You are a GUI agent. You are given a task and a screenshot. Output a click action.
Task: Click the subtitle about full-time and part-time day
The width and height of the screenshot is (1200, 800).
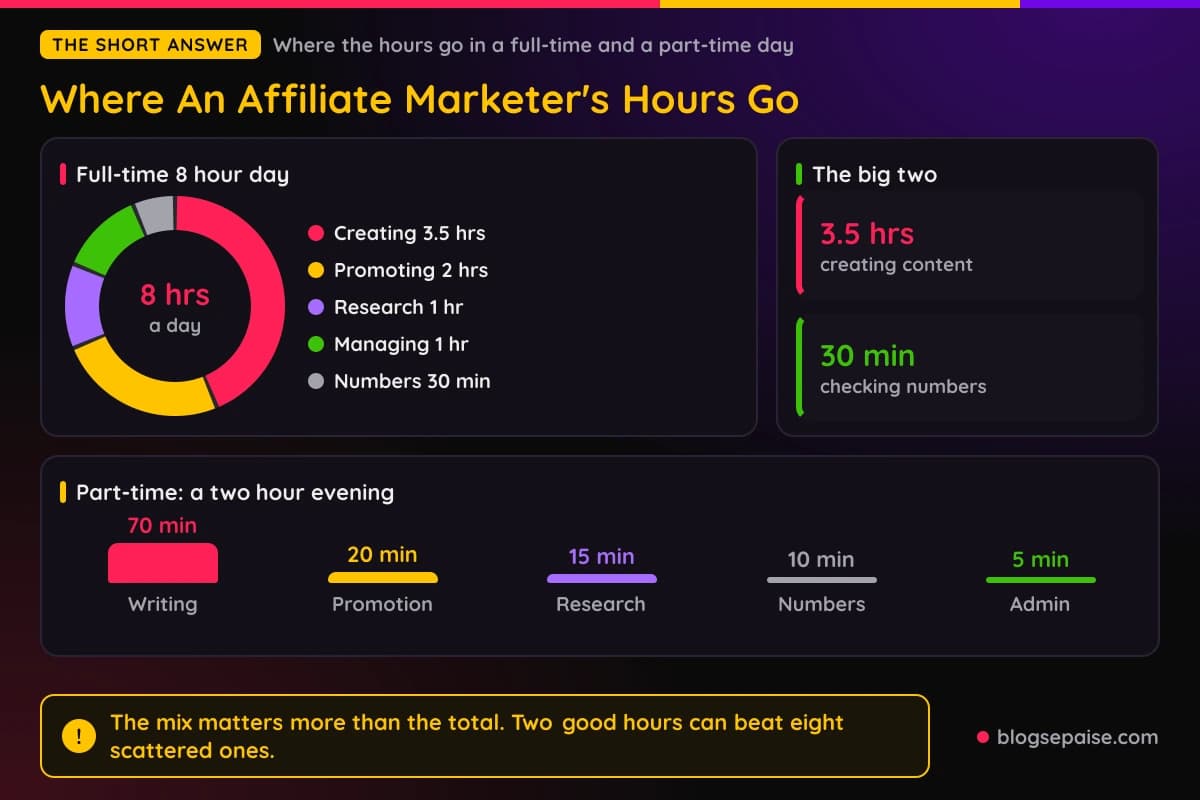(x=533, y=45)
